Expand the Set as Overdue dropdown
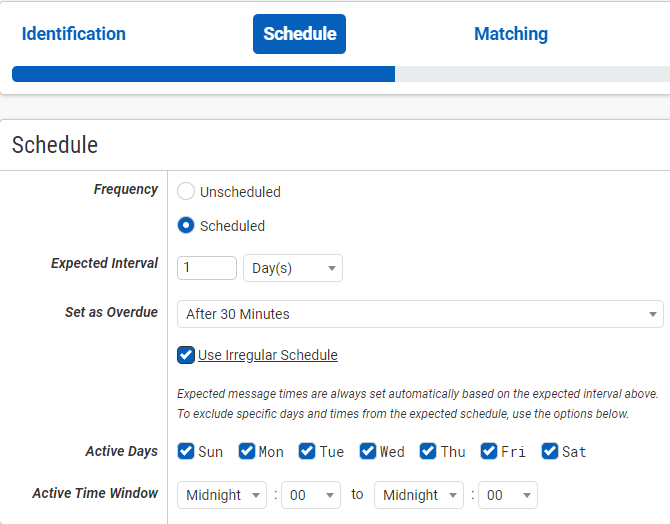 click(420, 314)
